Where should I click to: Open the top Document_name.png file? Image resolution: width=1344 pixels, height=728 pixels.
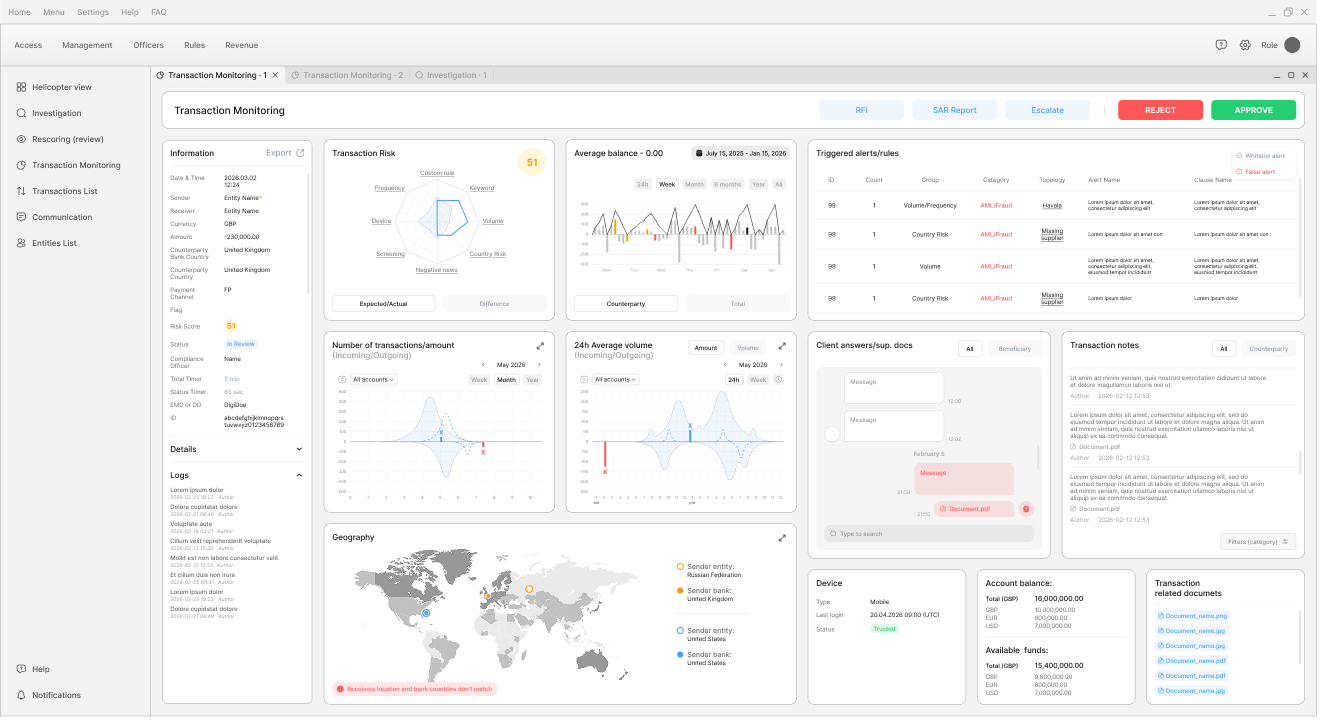pyautogui.click(x=1191, y=617)
